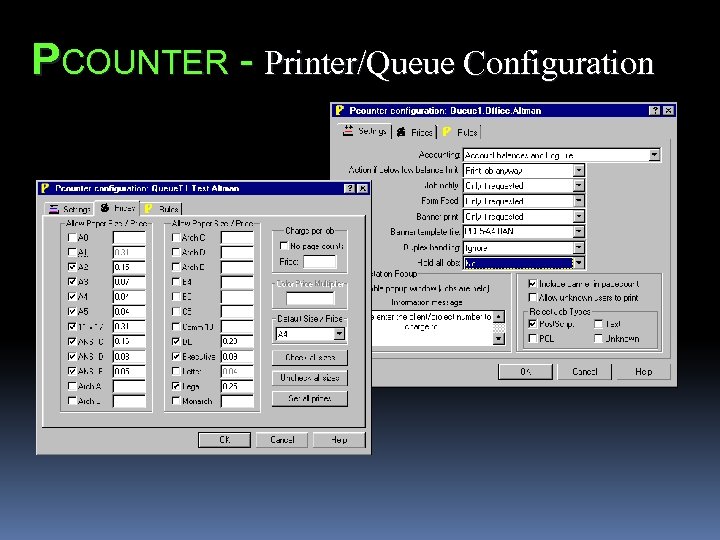Open the Default Size / Price A4 dropdown

point(339,334)
